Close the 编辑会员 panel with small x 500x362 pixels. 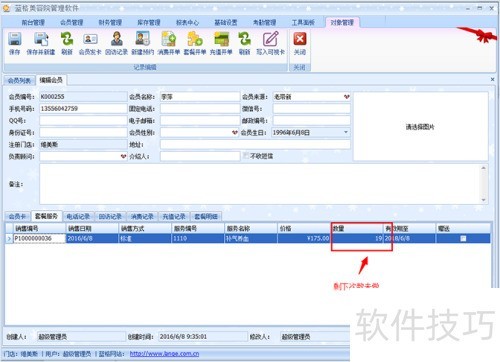492,79
